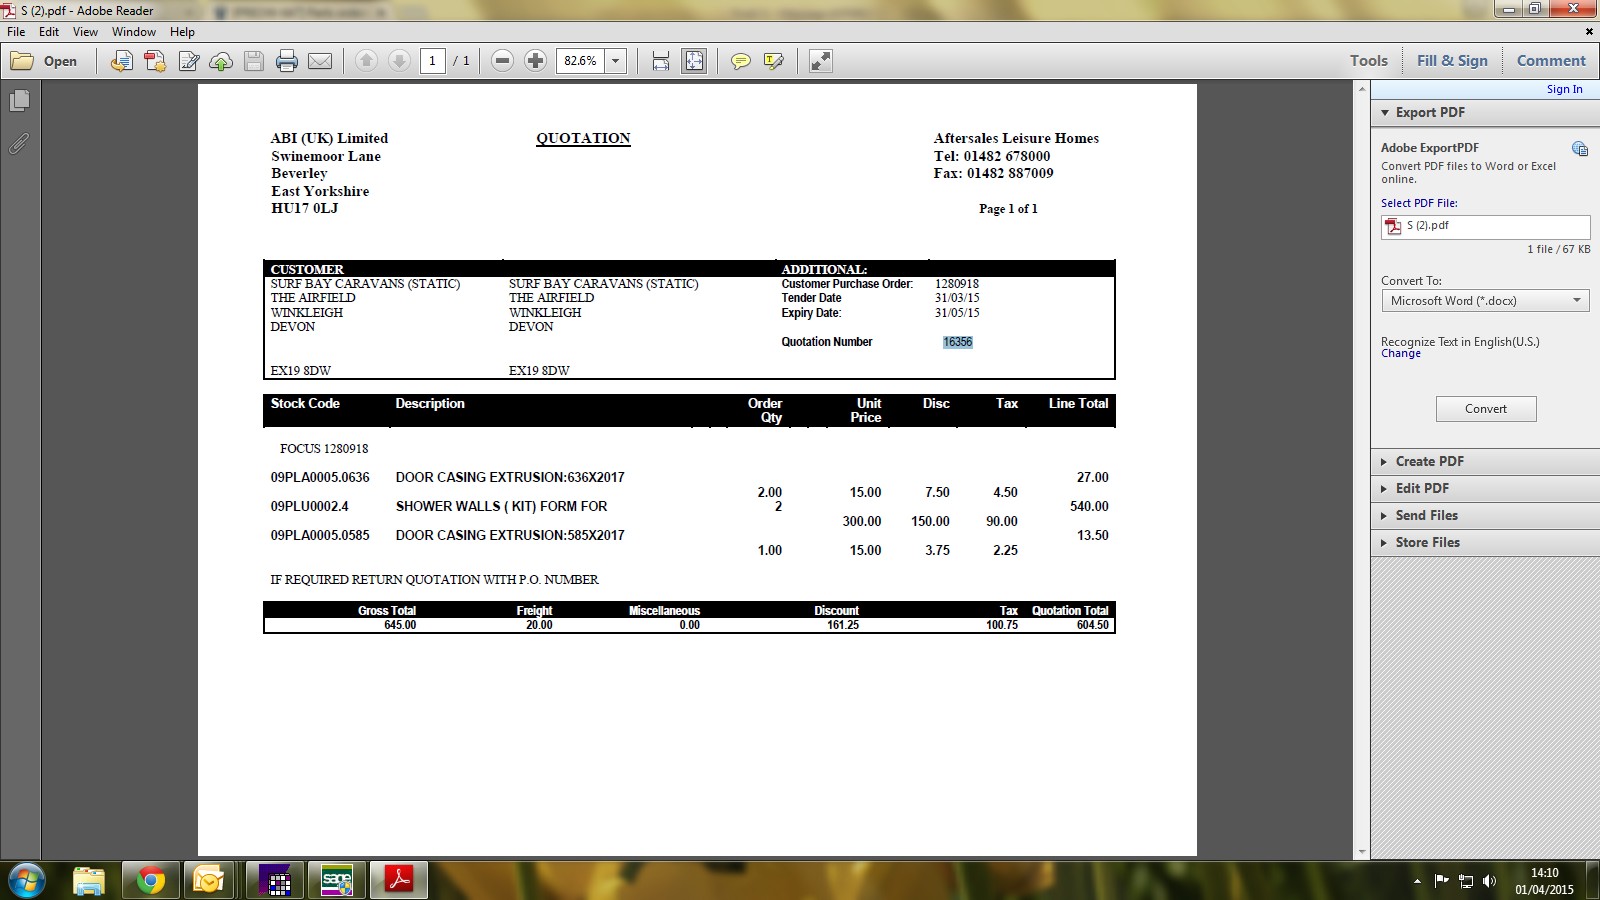Open the page thumbnails panel icon
Image resolution: width=1600 pixels, height=900 pixels.
point(19,101)
